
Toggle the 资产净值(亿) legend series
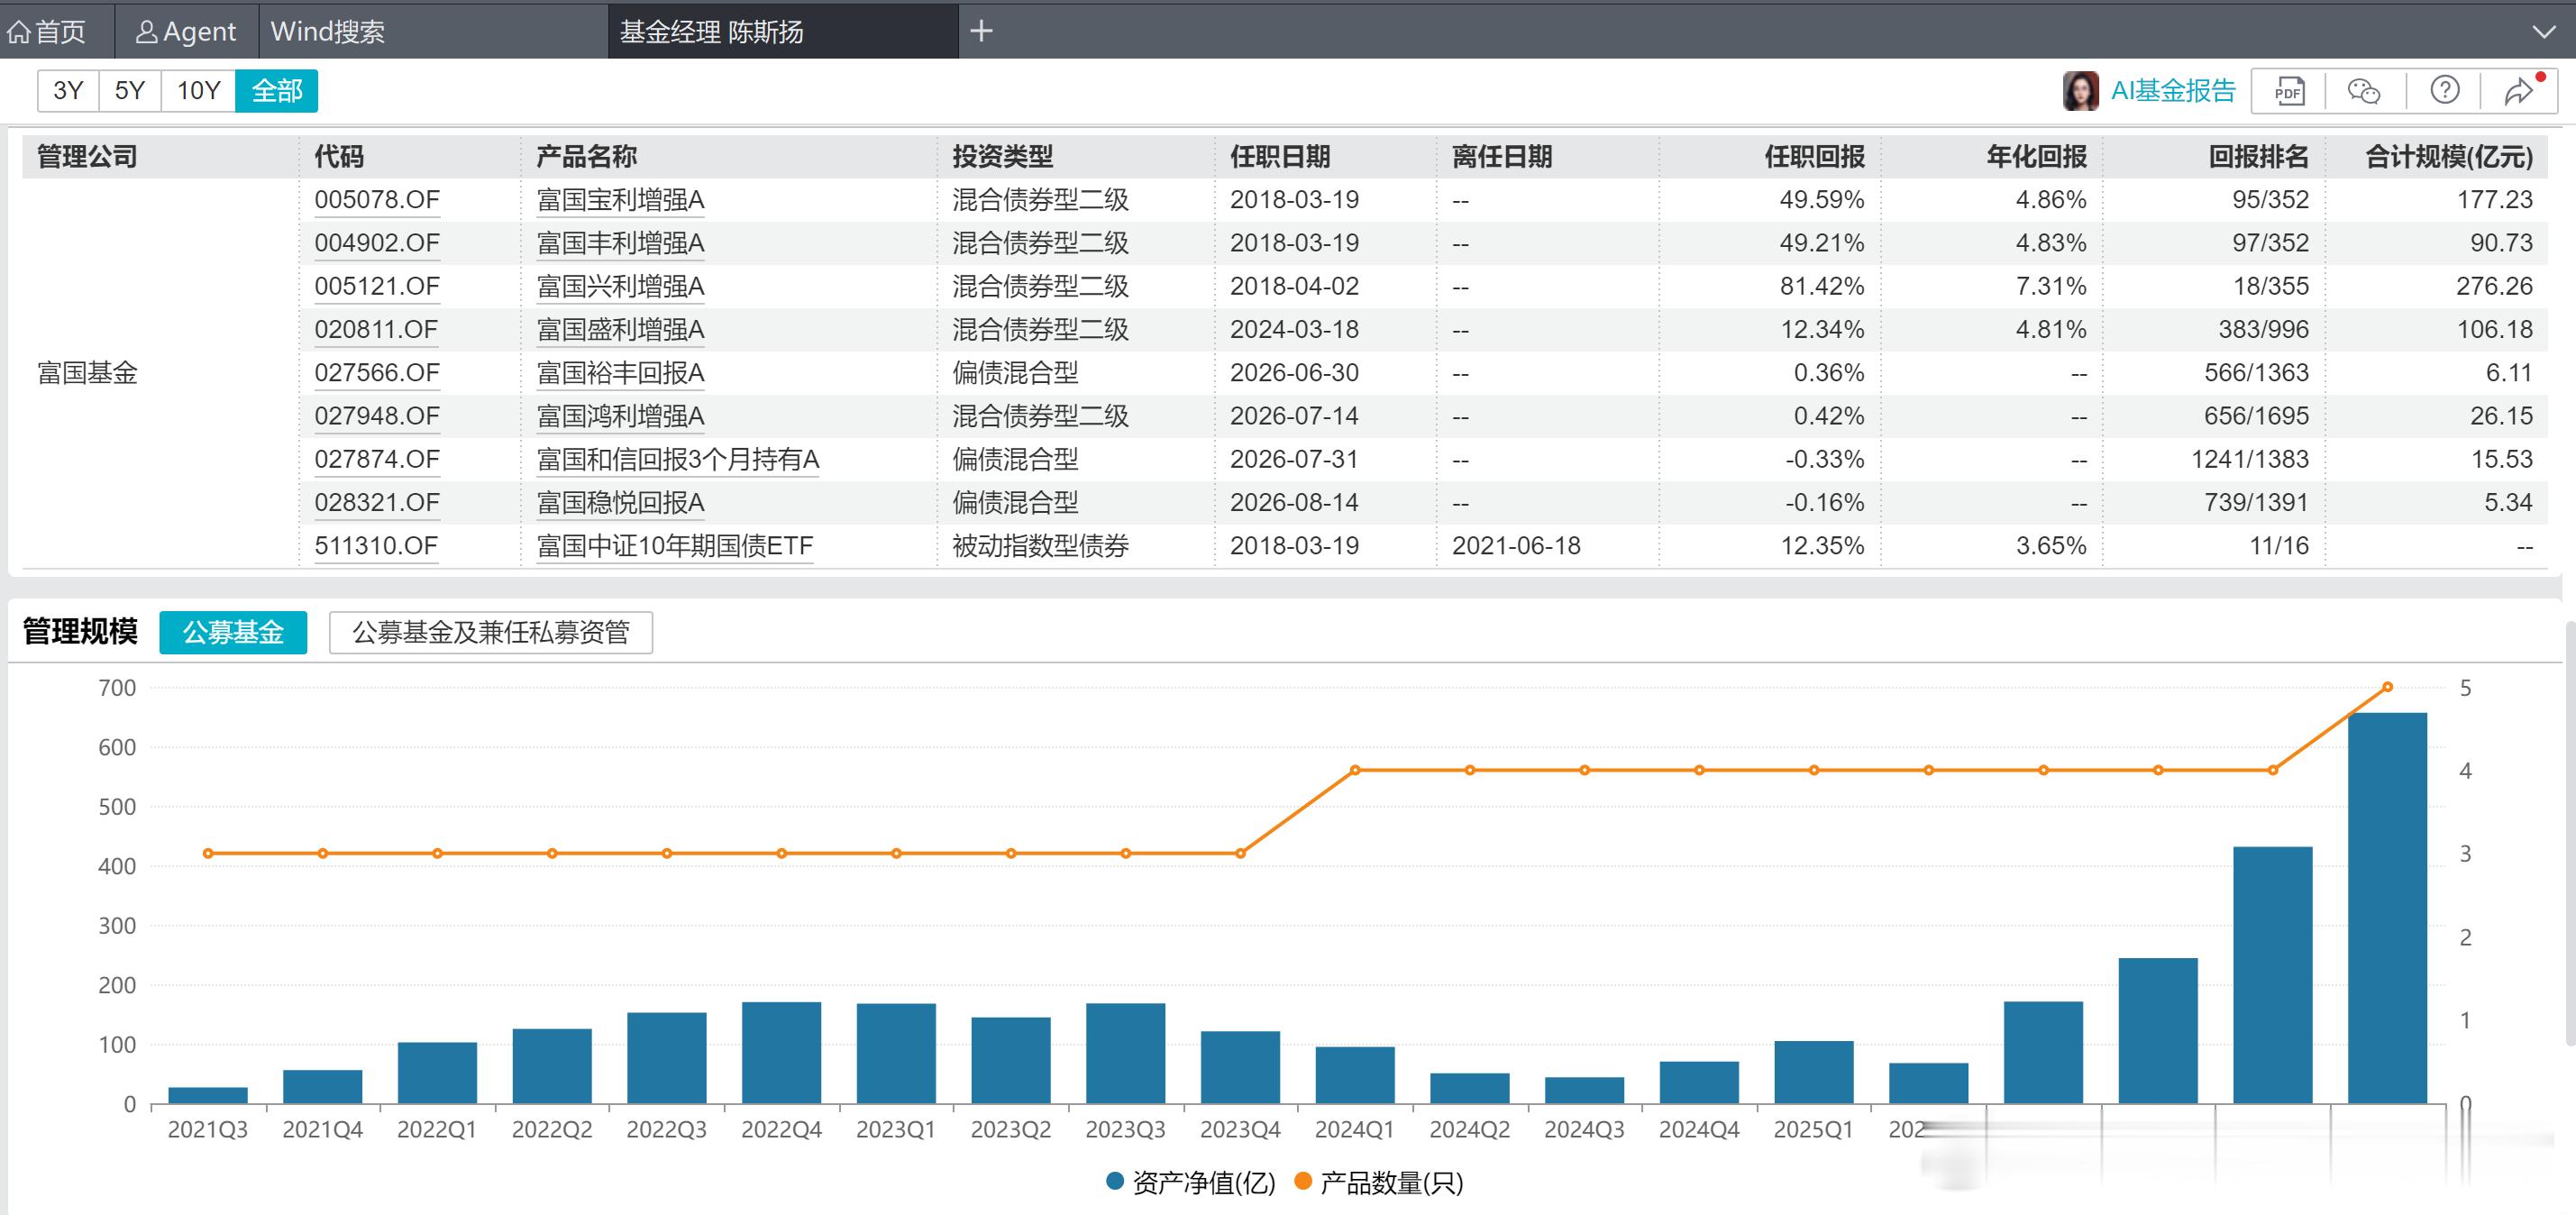pyautogui.click(x=1190, y=1183)
